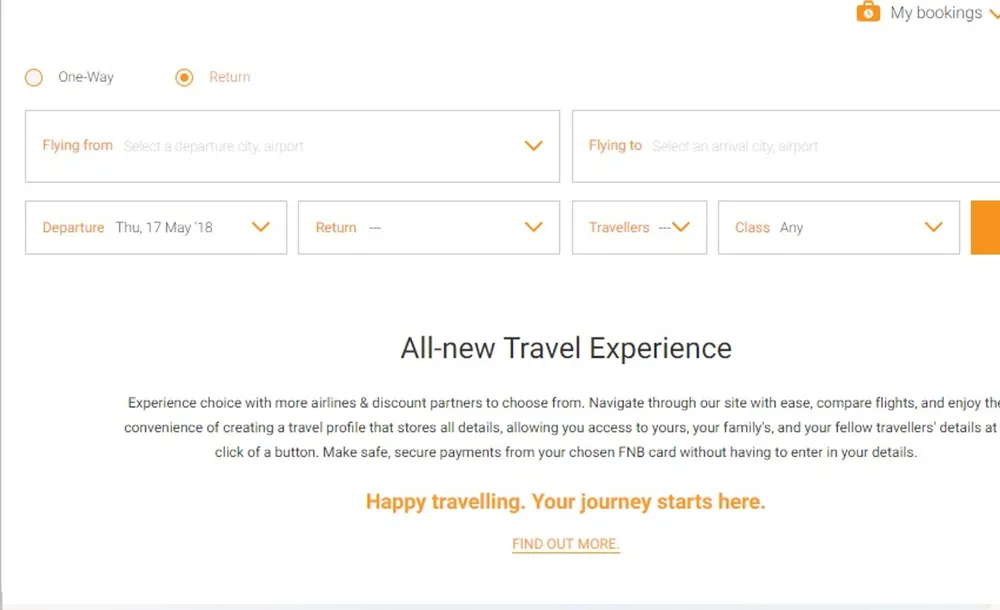Screen dimensions: 1000x610
Task: Click the Travellers selection box
Action: pyautogui.click(x=630, y=228)
